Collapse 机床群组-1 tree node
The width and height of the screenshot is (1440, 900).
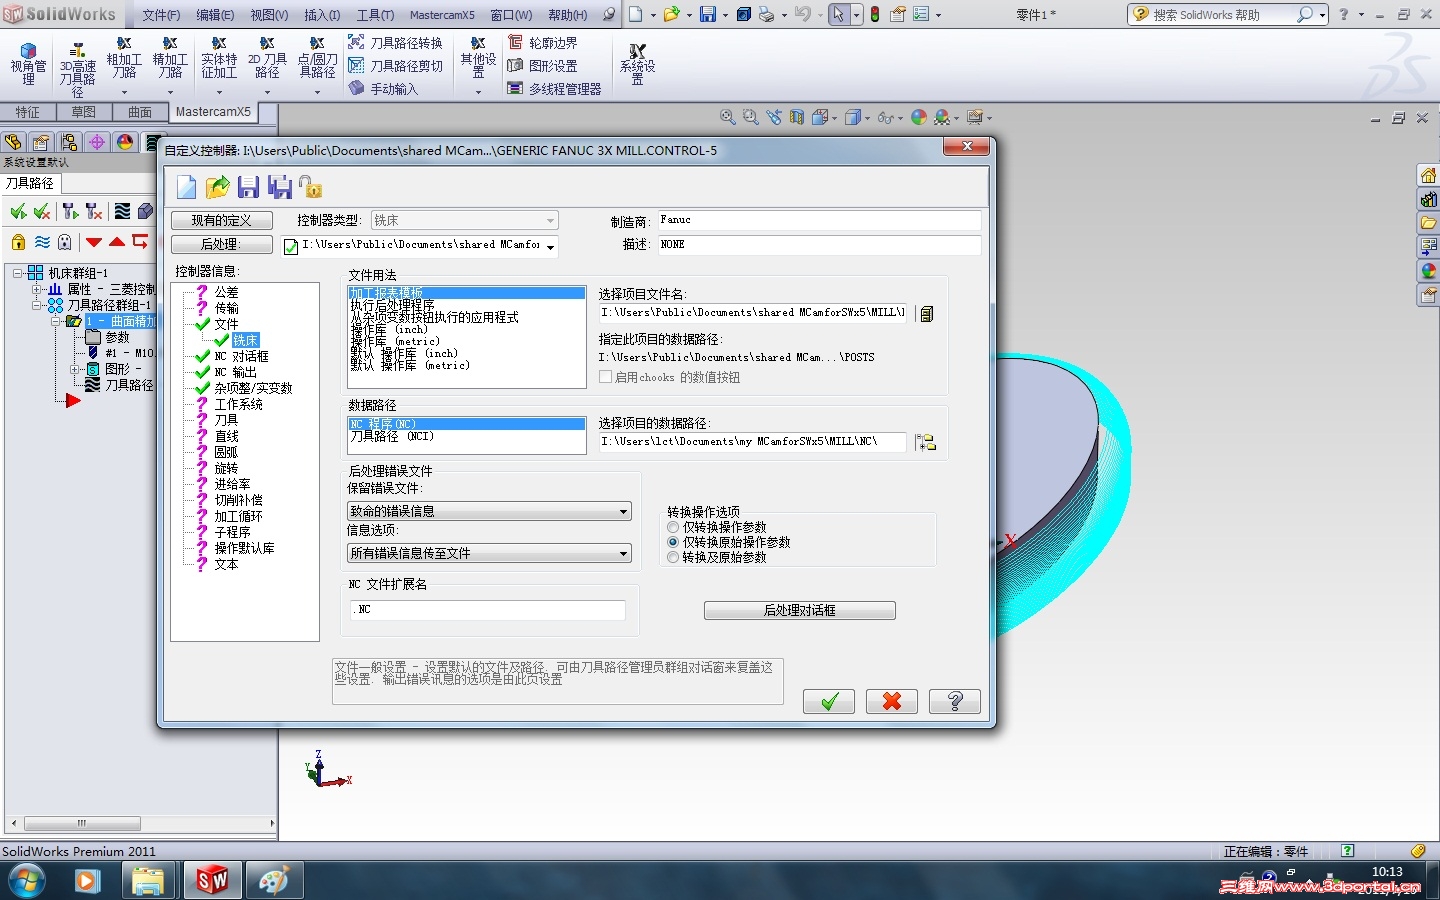(x=18, y=273)
